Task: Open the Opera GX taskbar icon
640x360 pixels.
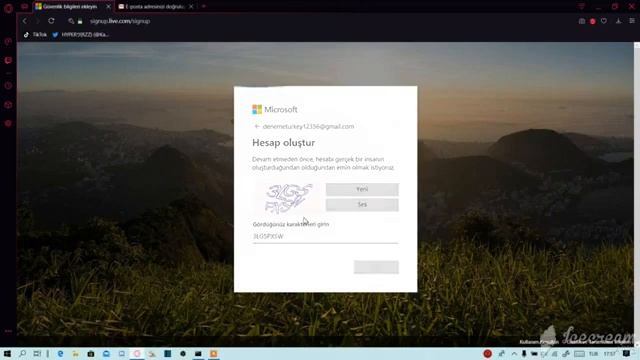Action: tap(137, 353)
